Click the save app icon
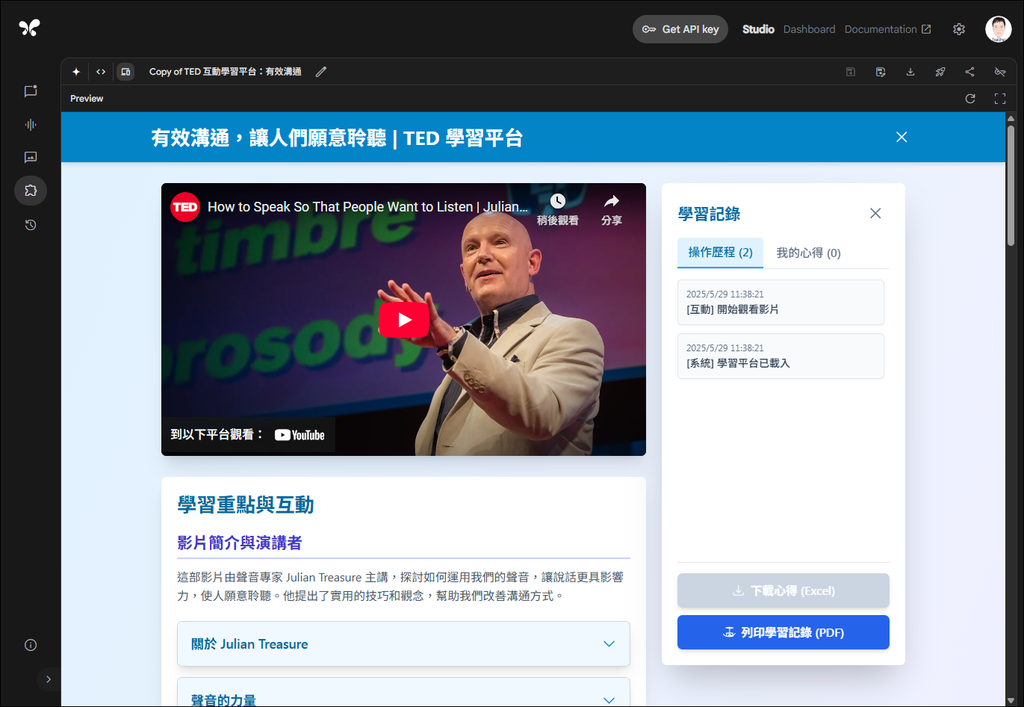The height and width of the screenshot is (707, 1024). tap(850, 72)
